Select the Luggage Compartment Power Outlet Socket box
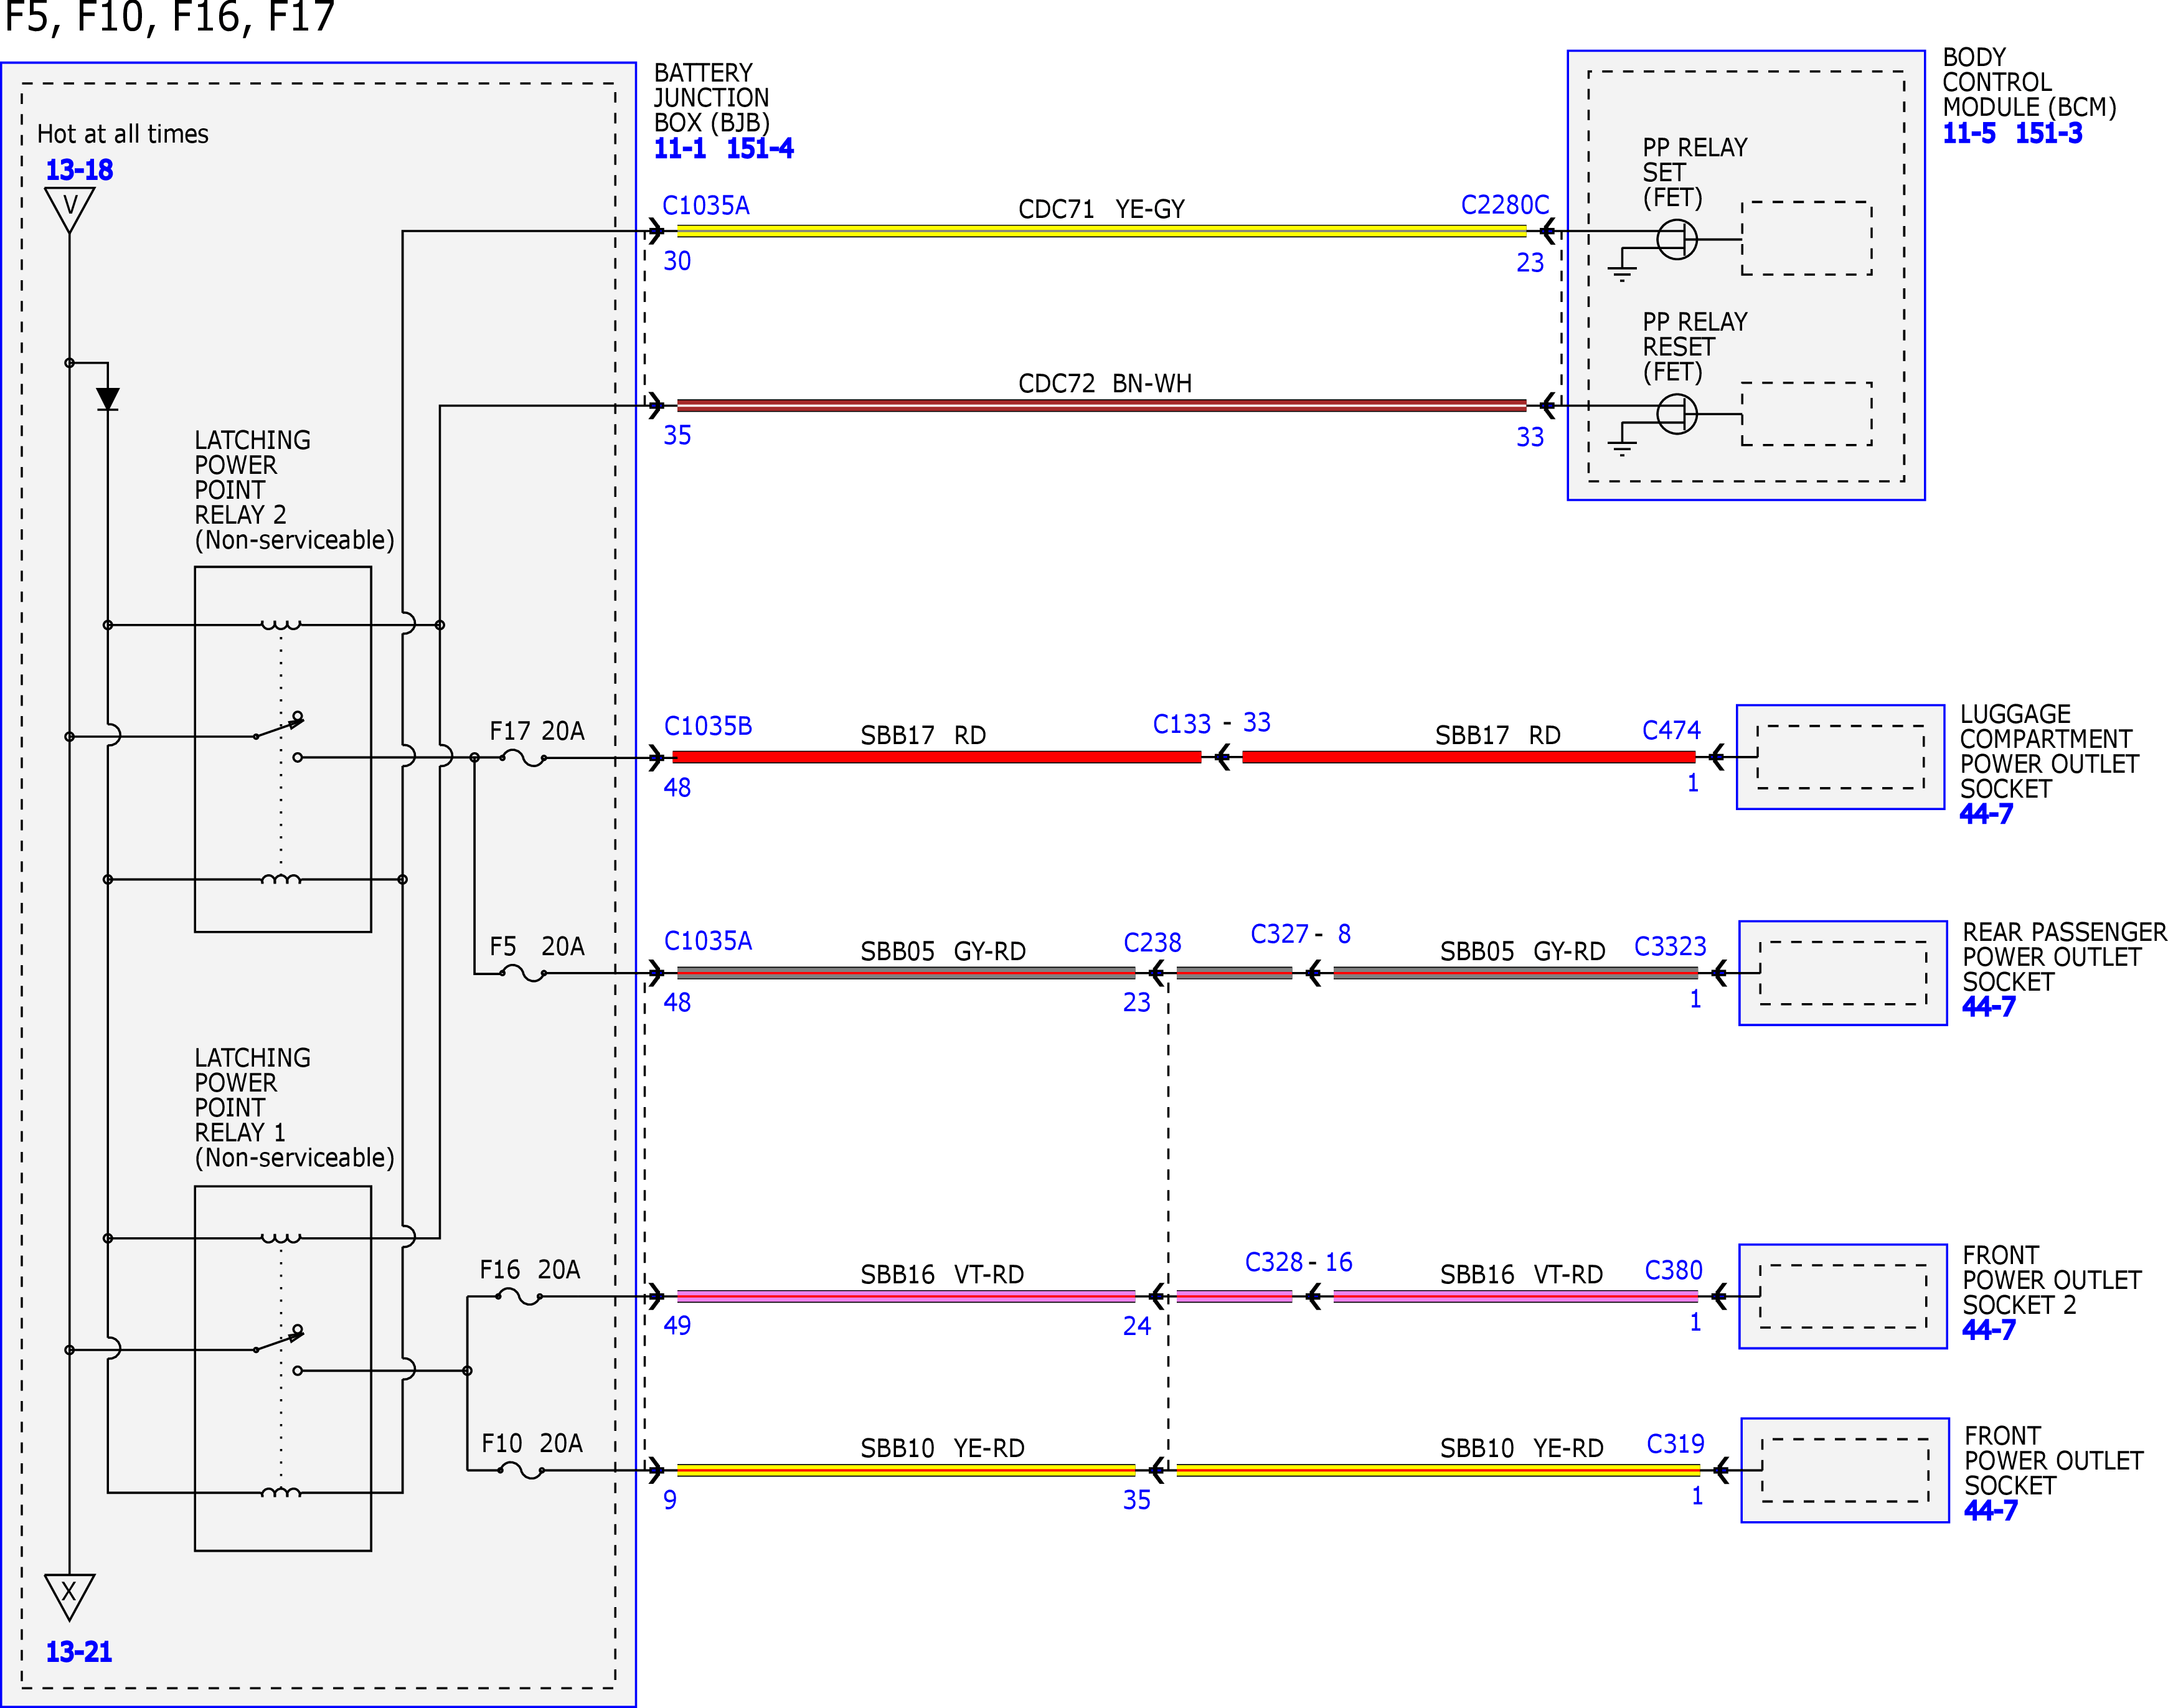The height and width of the screenshot is (1708, 2168). 1841,758
